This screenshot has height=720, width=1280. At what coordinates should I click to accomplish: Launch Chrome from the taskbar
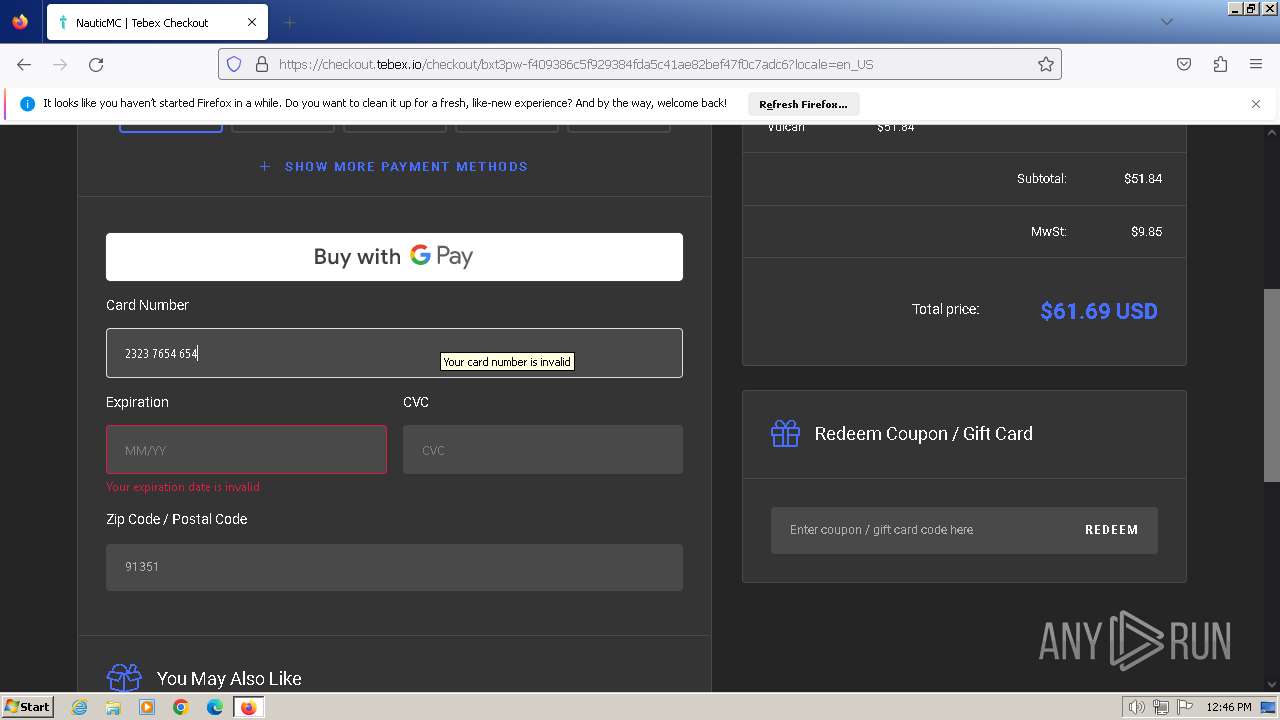click(181, 707)
